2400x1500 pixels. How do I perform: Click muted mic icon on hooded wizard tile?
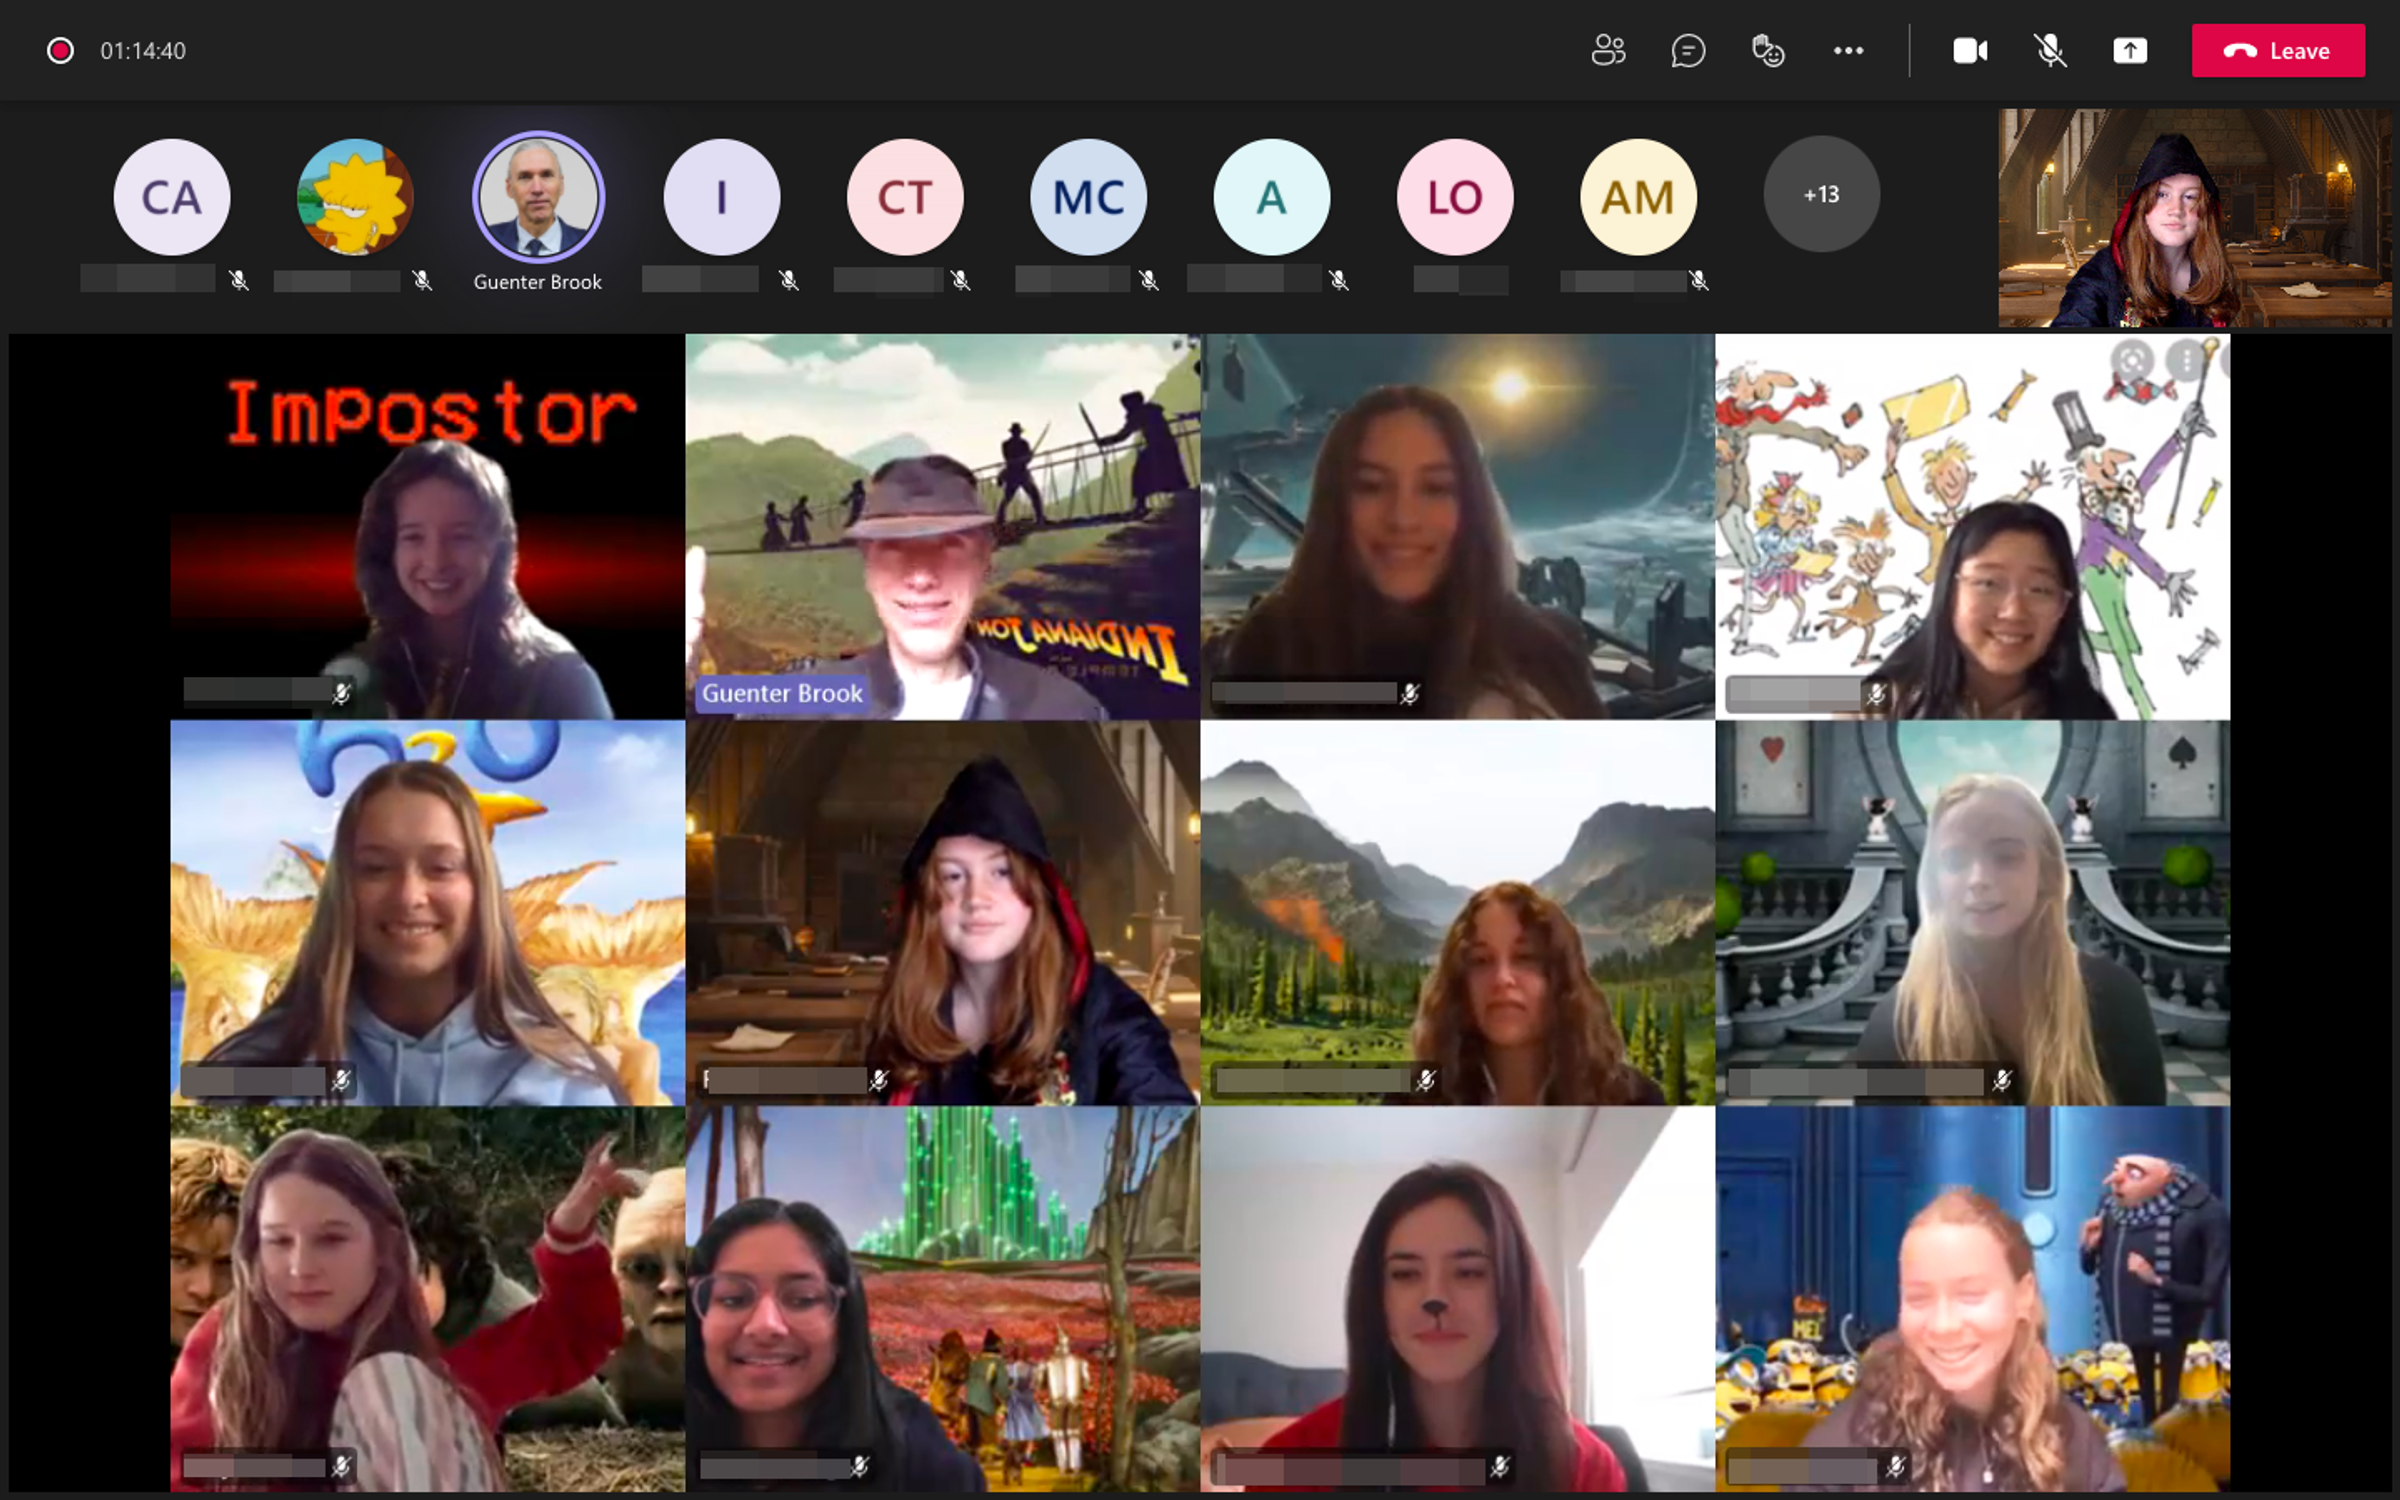[879, 1080]
